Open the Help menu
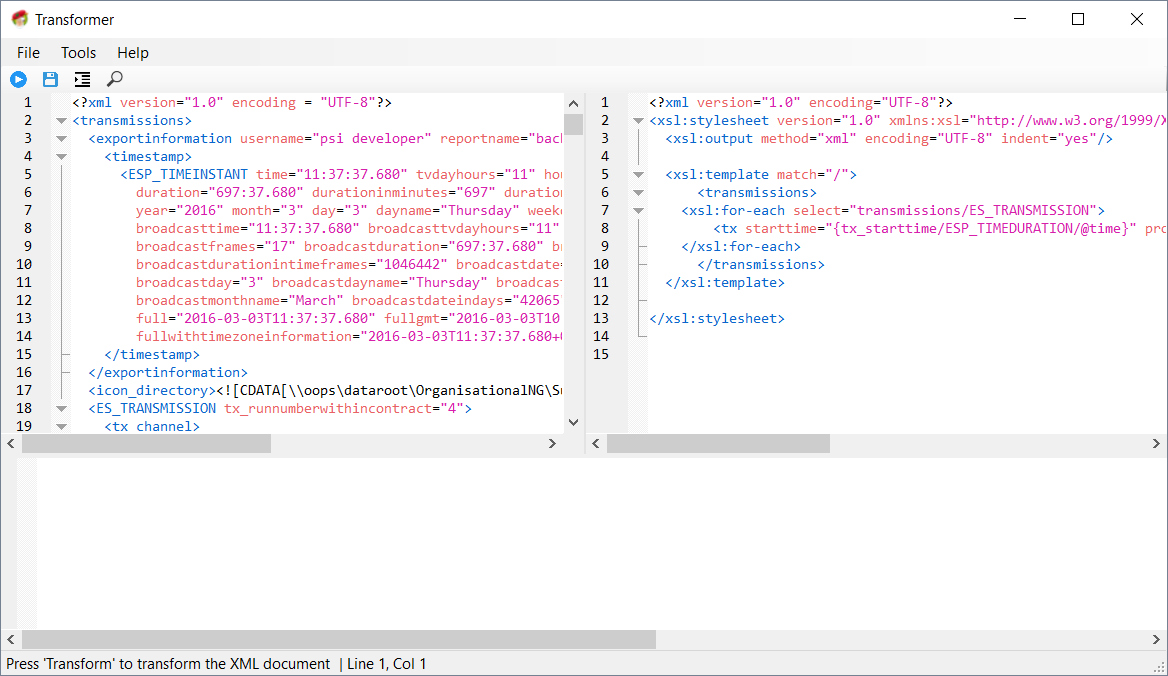This screenshot has width=1168, height=676. 132,52
